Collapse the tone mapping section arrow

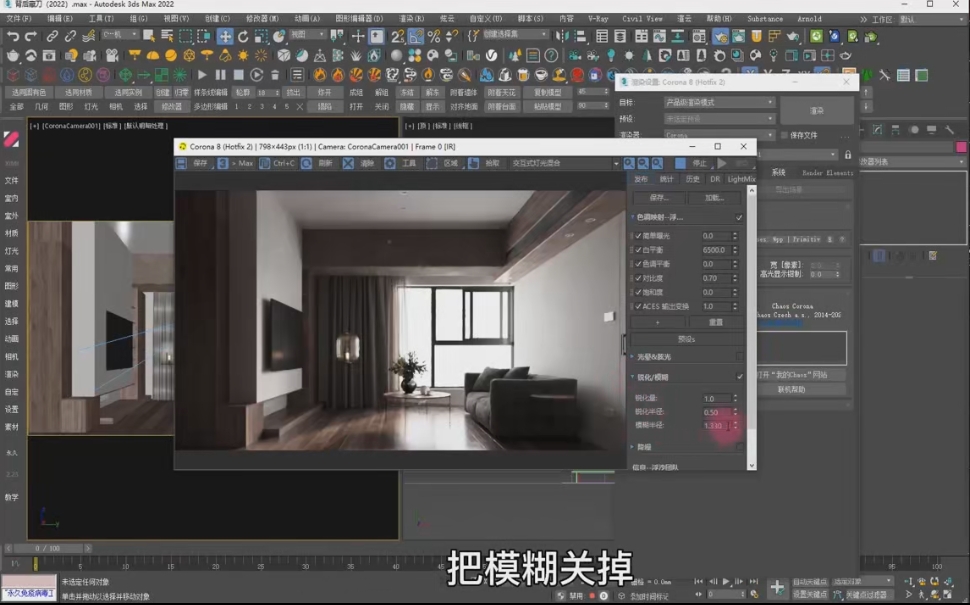pos(633,217)
